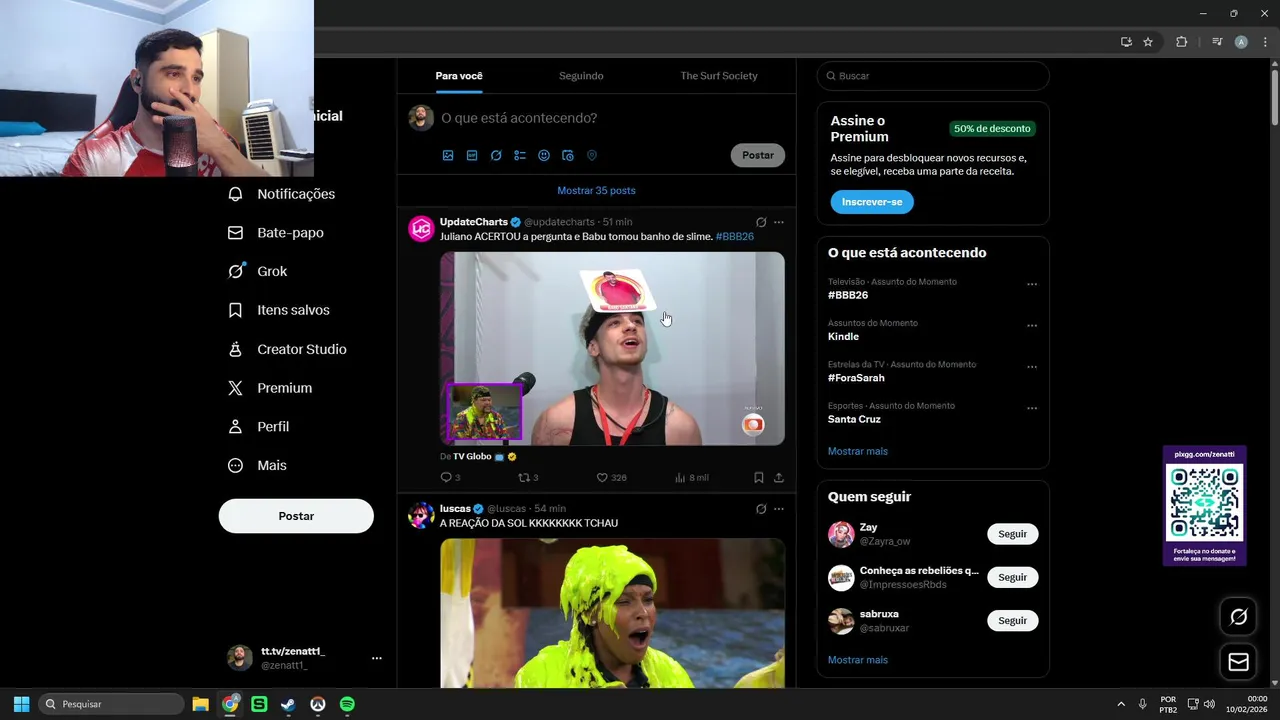The height and width of the screenshot is (720, 1280).
Task: Share the UpdateCharts post
Action: tap(779, 478)
